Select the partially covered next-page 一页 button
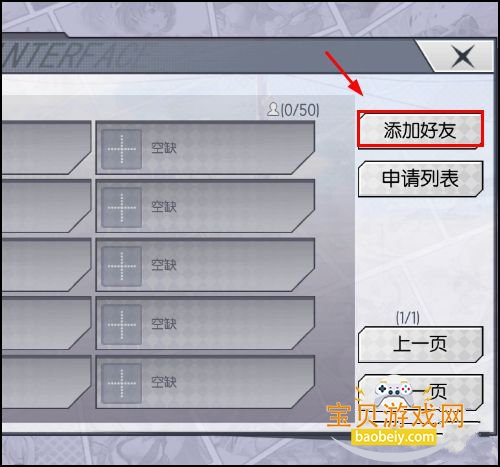Image resolution: width=500 pixels, height=467 pixels. tap(420, 392)
